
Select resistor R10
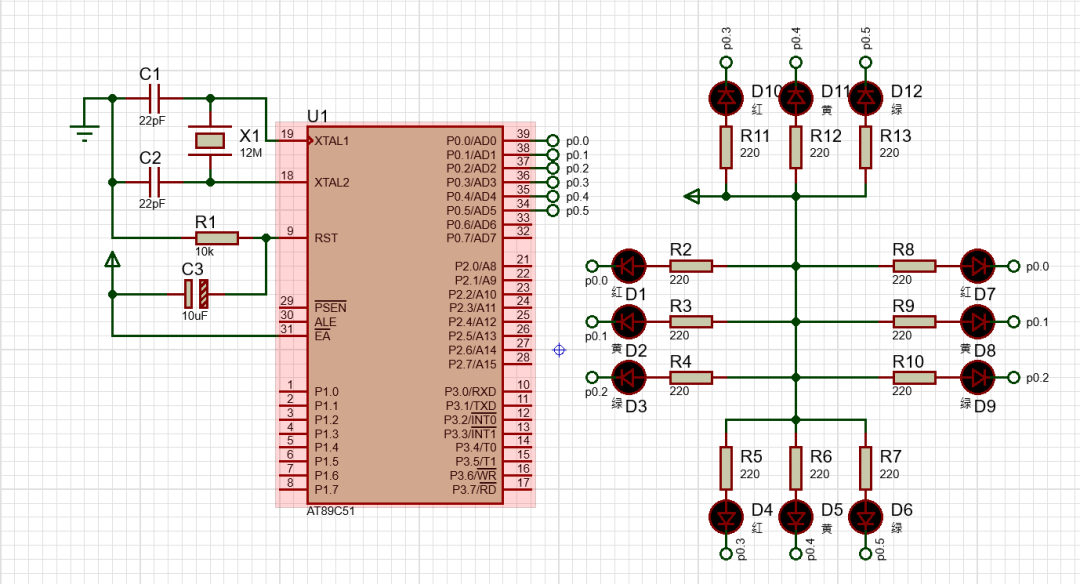(914, 377)
